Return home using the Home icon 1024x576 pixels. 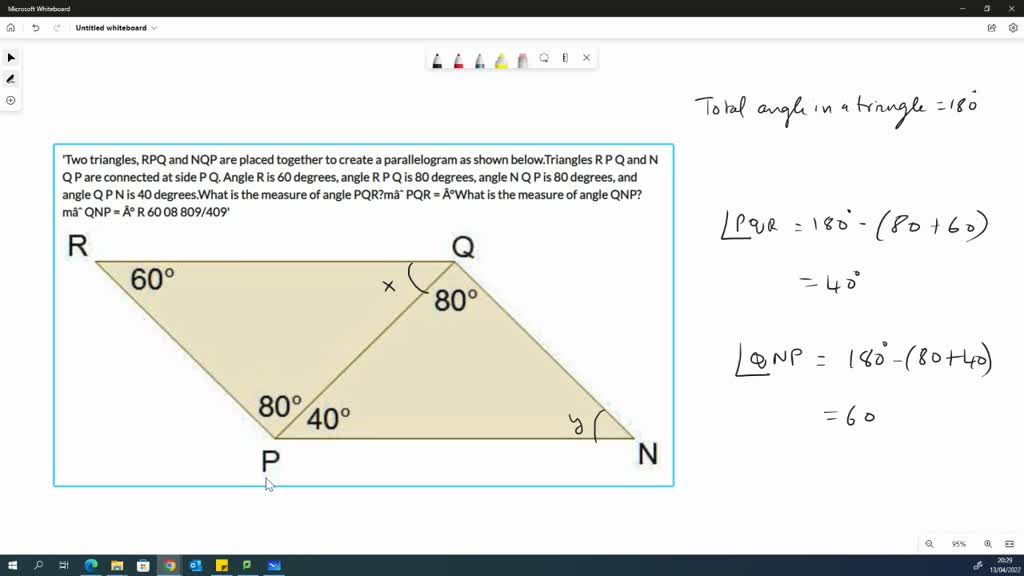pyautogui.click(x=10, y=28)
